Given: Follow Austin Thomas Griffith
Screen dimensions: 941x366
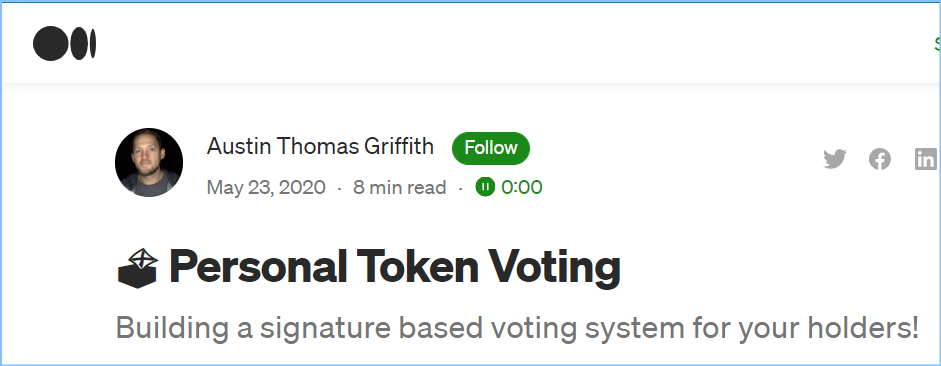Looking at the screenshot, I should pos(491,148).
